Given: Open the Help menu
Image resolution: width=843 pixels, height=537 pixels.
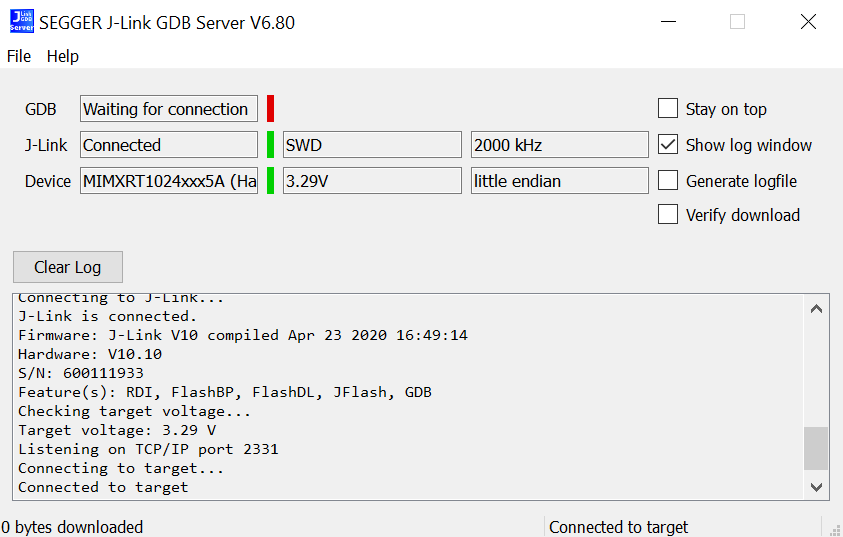Looking at the screenshot, I should coord(63,56).
